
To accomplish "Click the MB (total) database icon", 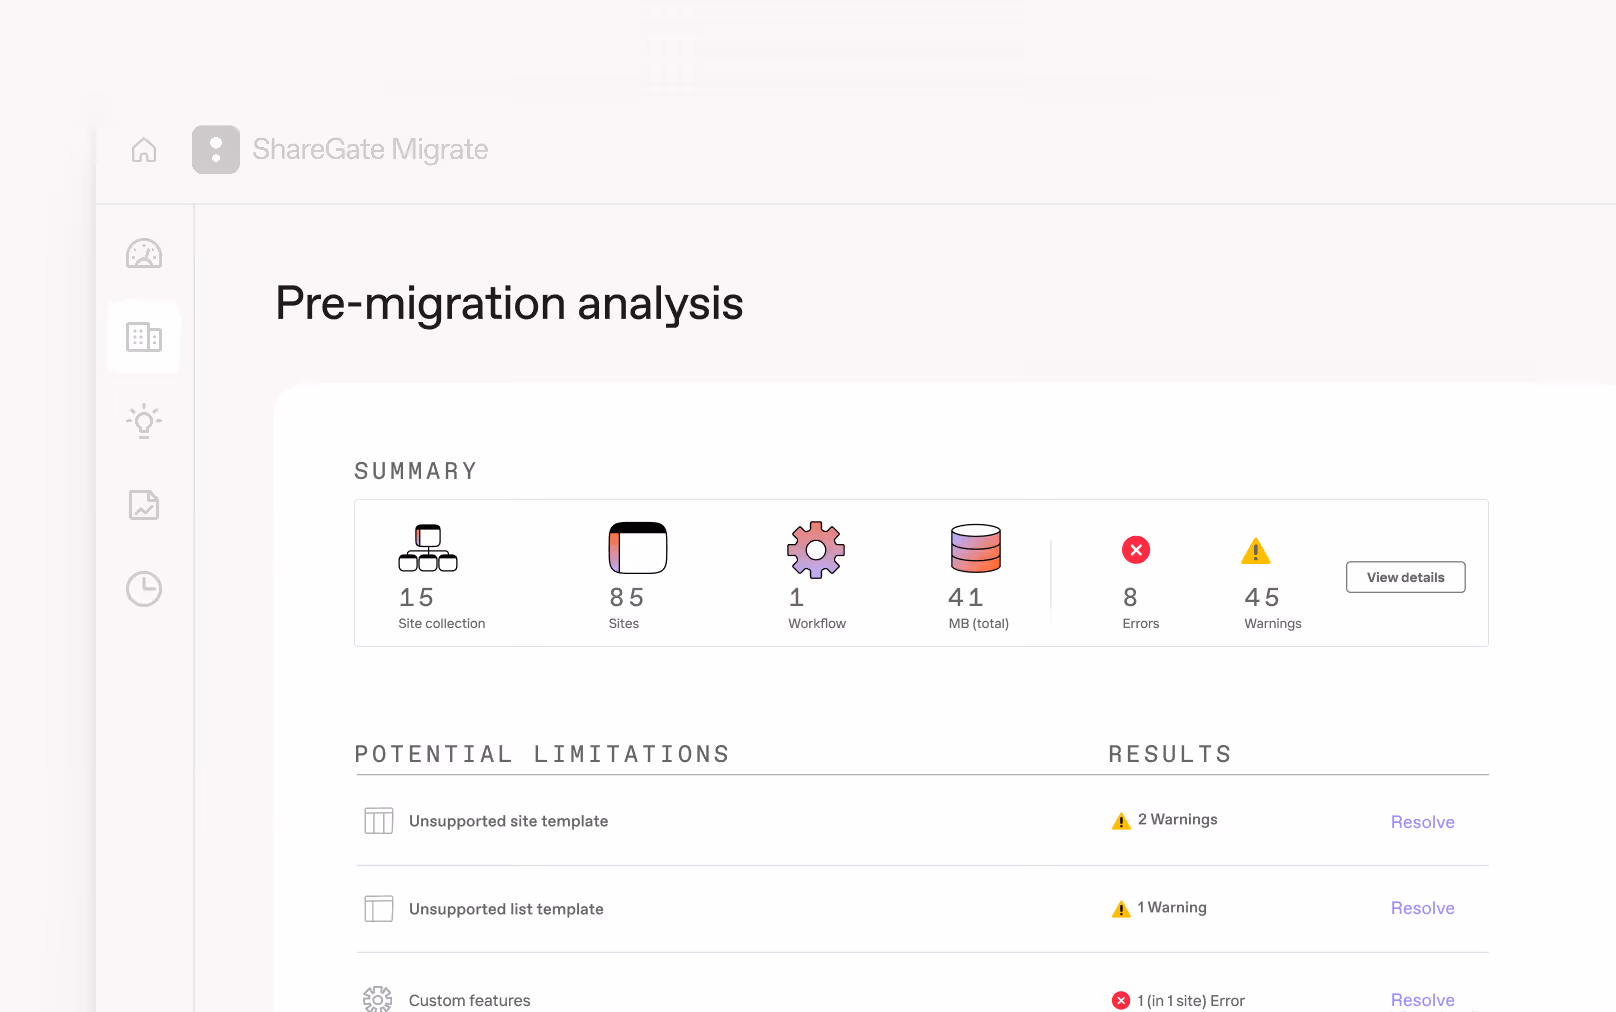I will pos(976,548).
